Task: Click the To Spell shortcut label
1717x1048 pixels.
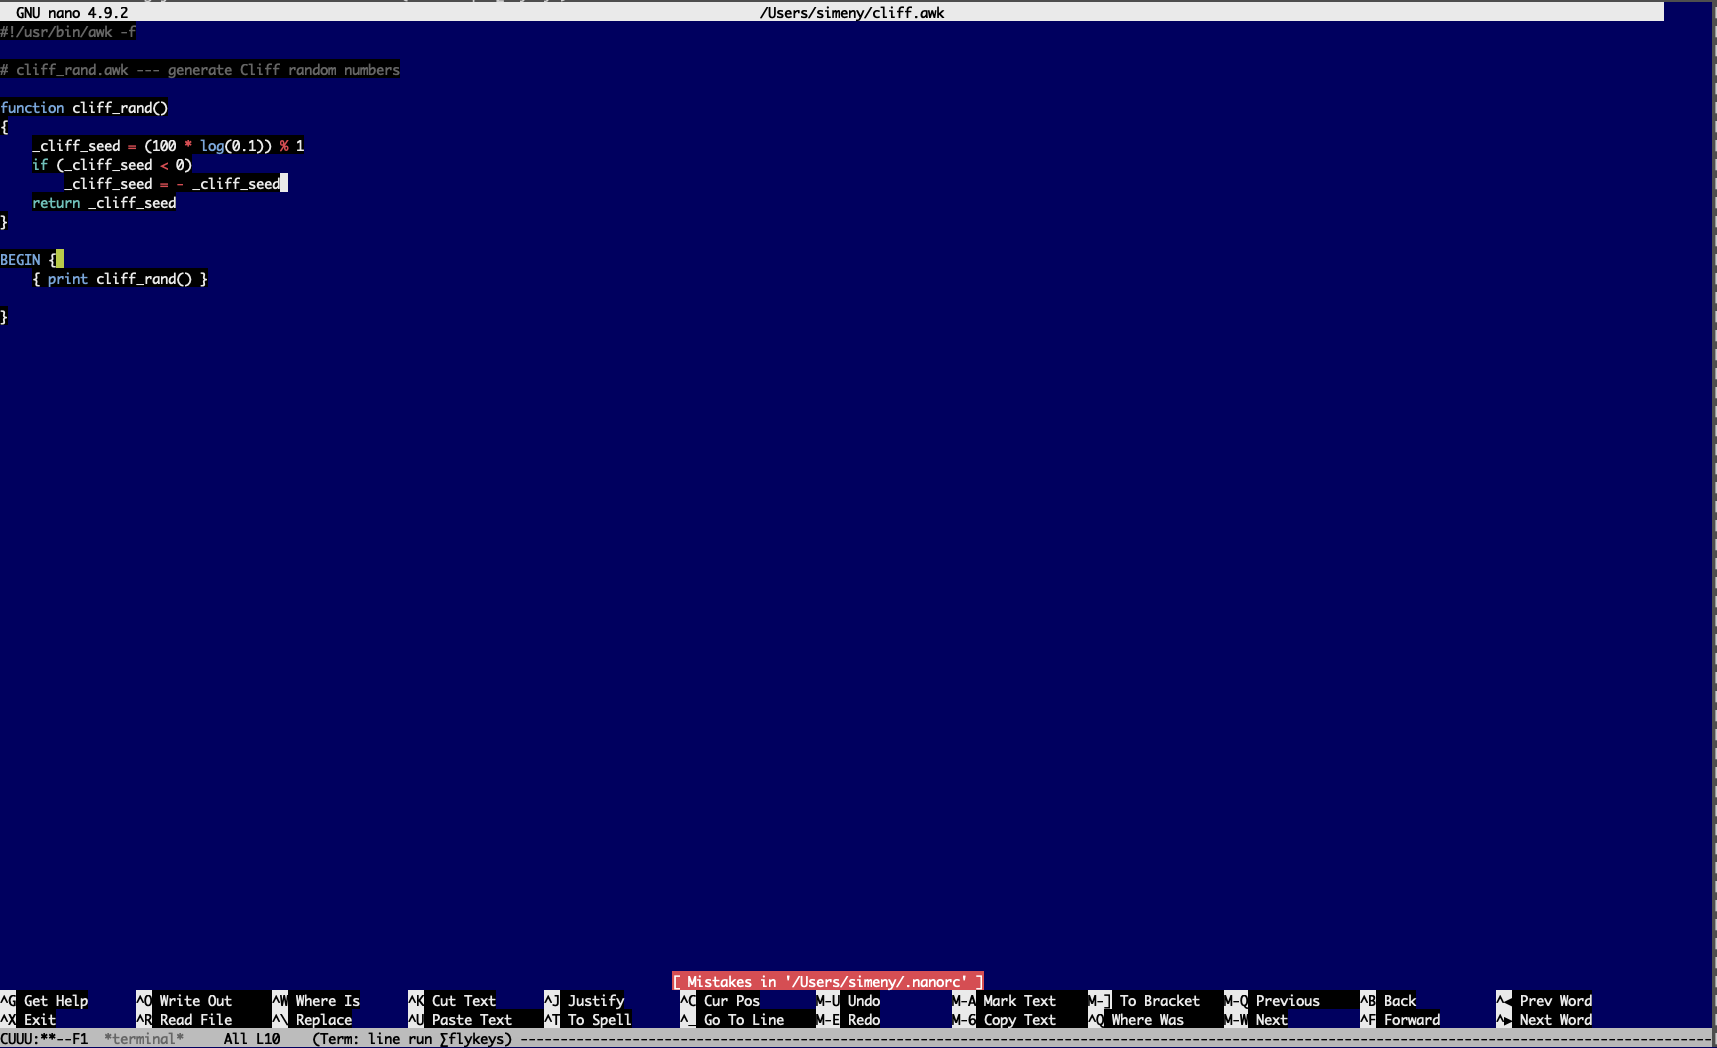Action: (x=600, y=1020)
